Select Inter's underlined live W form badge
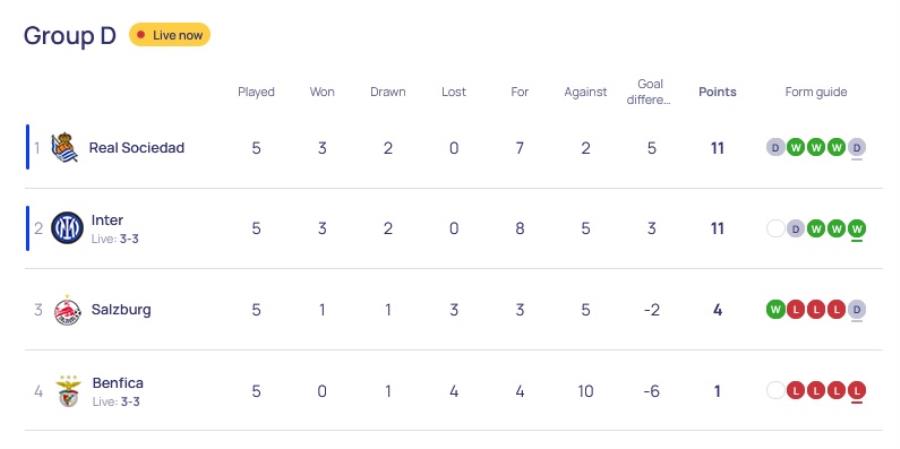This screenshot has width=900, height=449. click(x=856, y=229)
